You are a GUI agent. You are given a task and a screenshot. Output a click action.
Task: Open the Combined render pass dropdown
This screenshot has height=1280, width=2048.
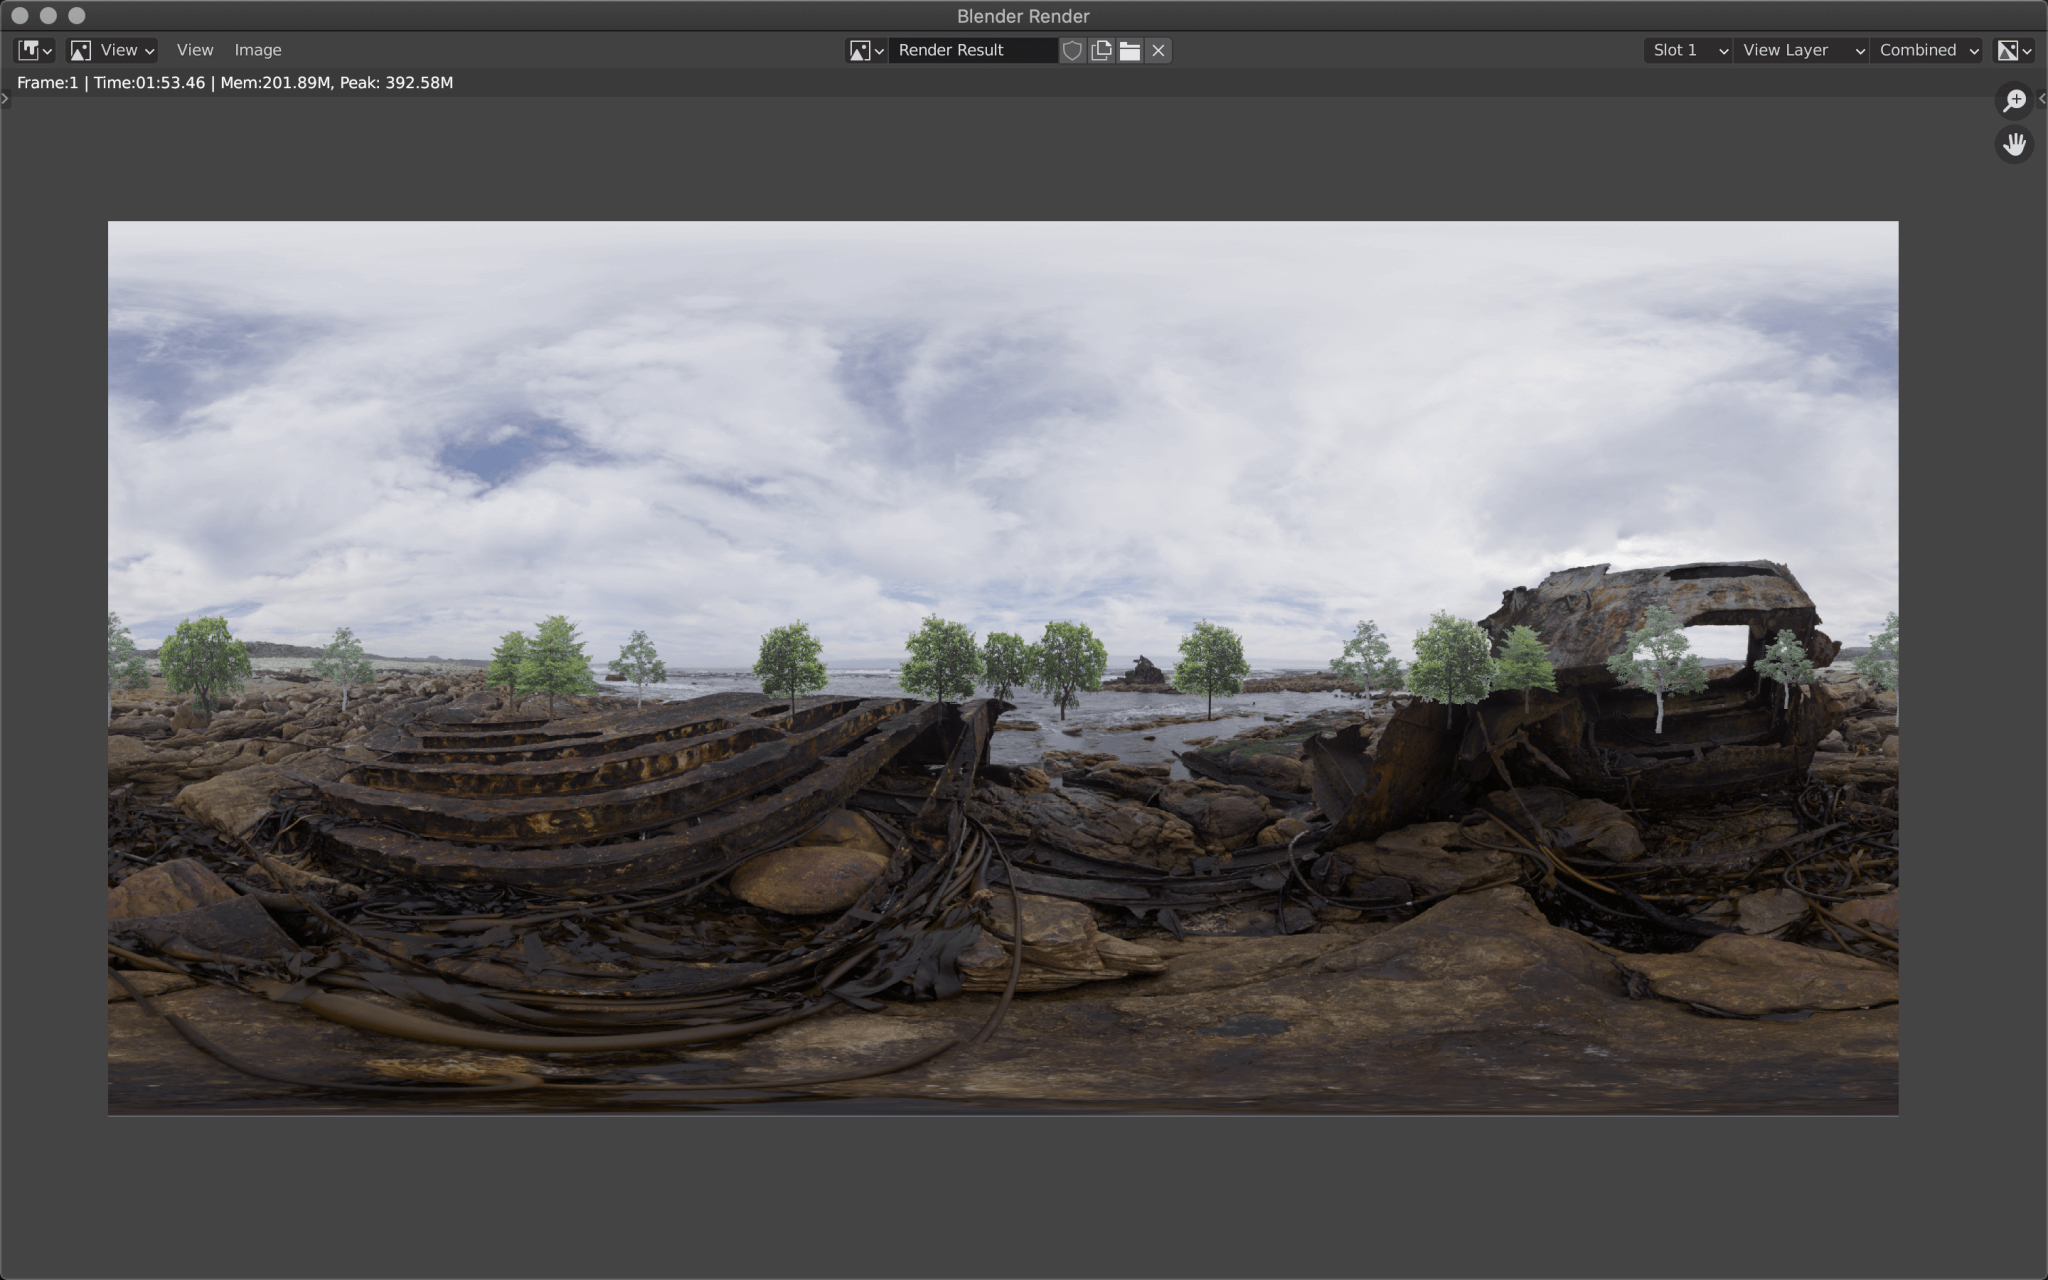1924,50
